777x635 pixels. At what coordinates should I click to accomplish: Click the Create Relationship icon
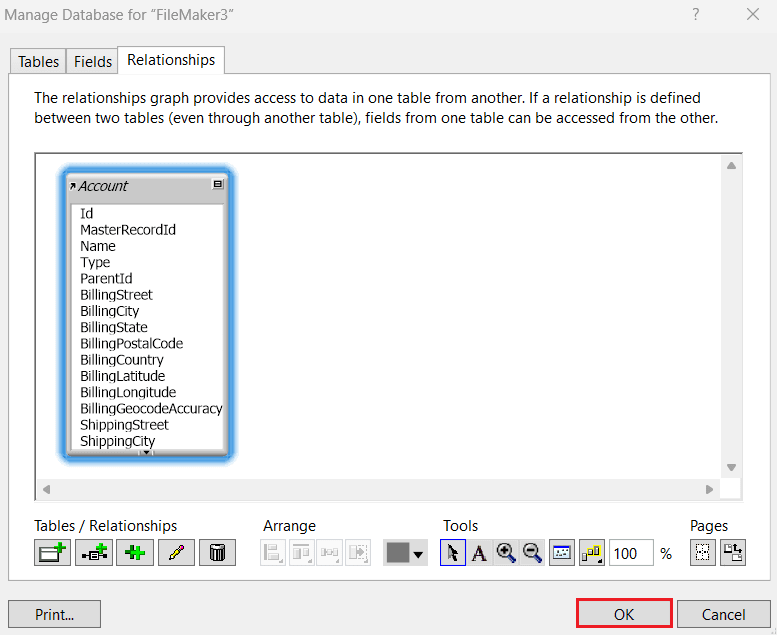coord(94,553)
